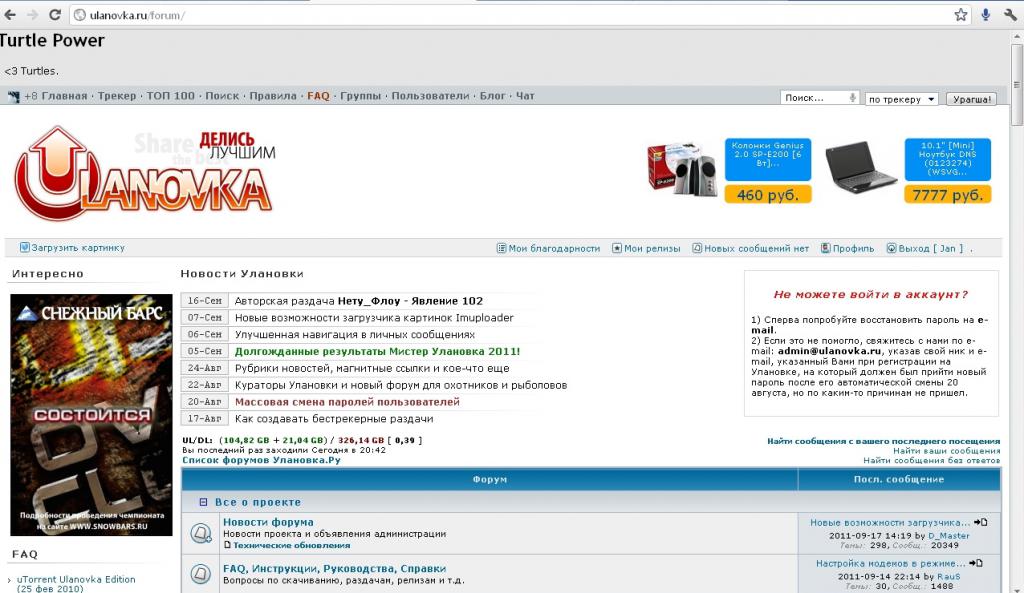Open FAQ in navigation bar
Screen dimensions: 1024x593
point(318,96)
